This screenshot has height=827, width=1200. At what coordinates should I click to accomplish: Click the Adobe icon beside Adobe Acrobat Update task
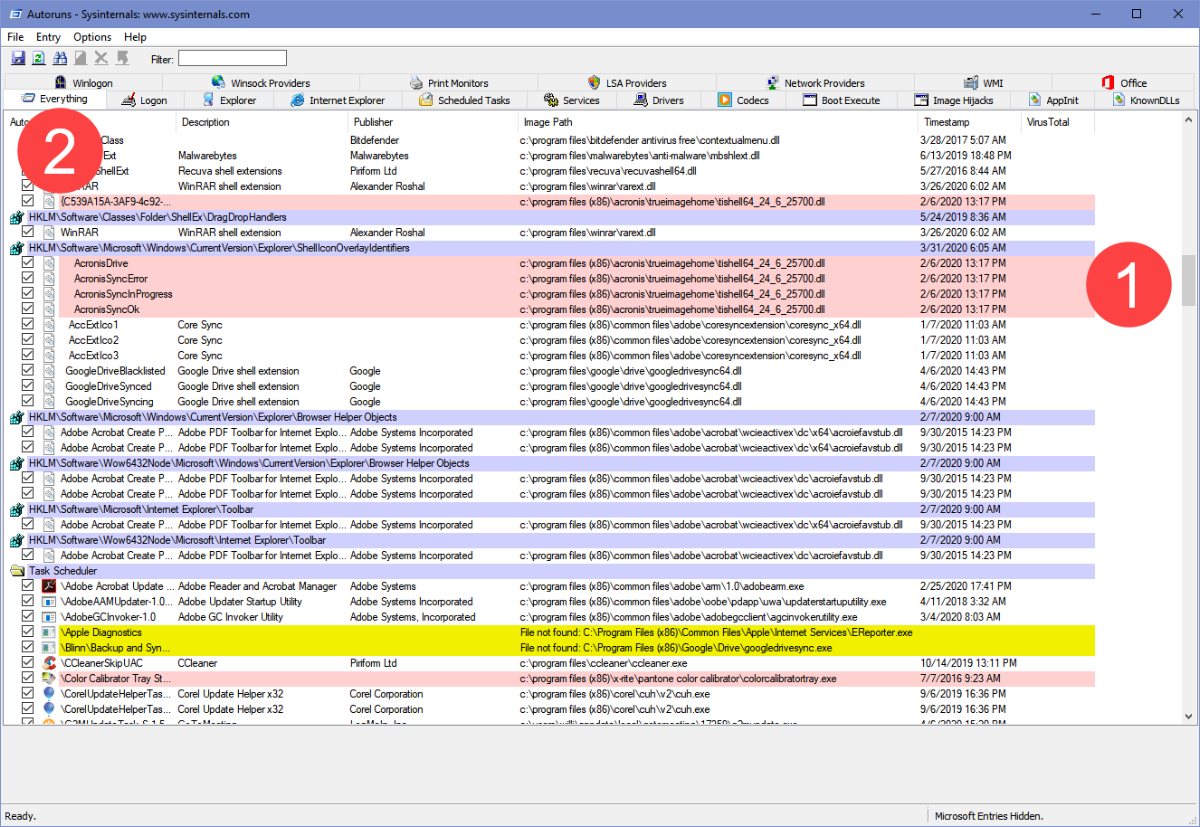(x=48, y=586)
